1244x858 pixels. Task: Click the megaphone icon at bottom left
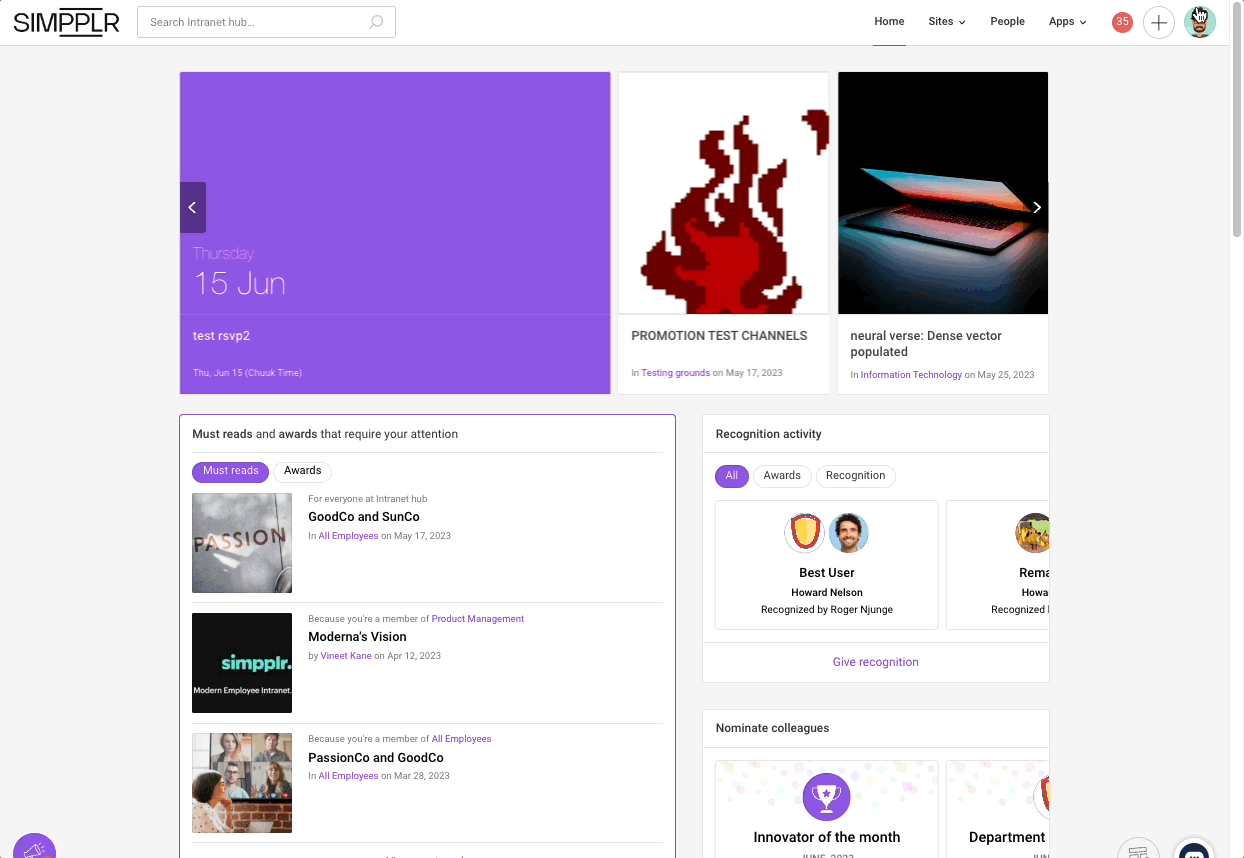pos(34,848)
